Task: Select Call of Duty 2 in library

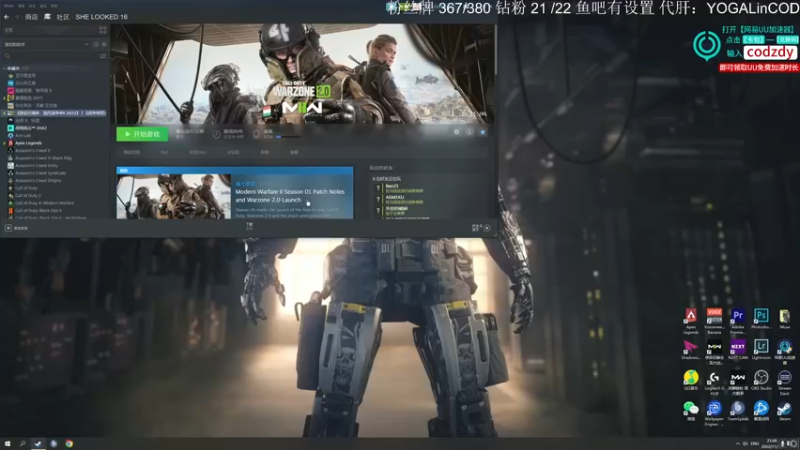Action: [x=24, y=195]
